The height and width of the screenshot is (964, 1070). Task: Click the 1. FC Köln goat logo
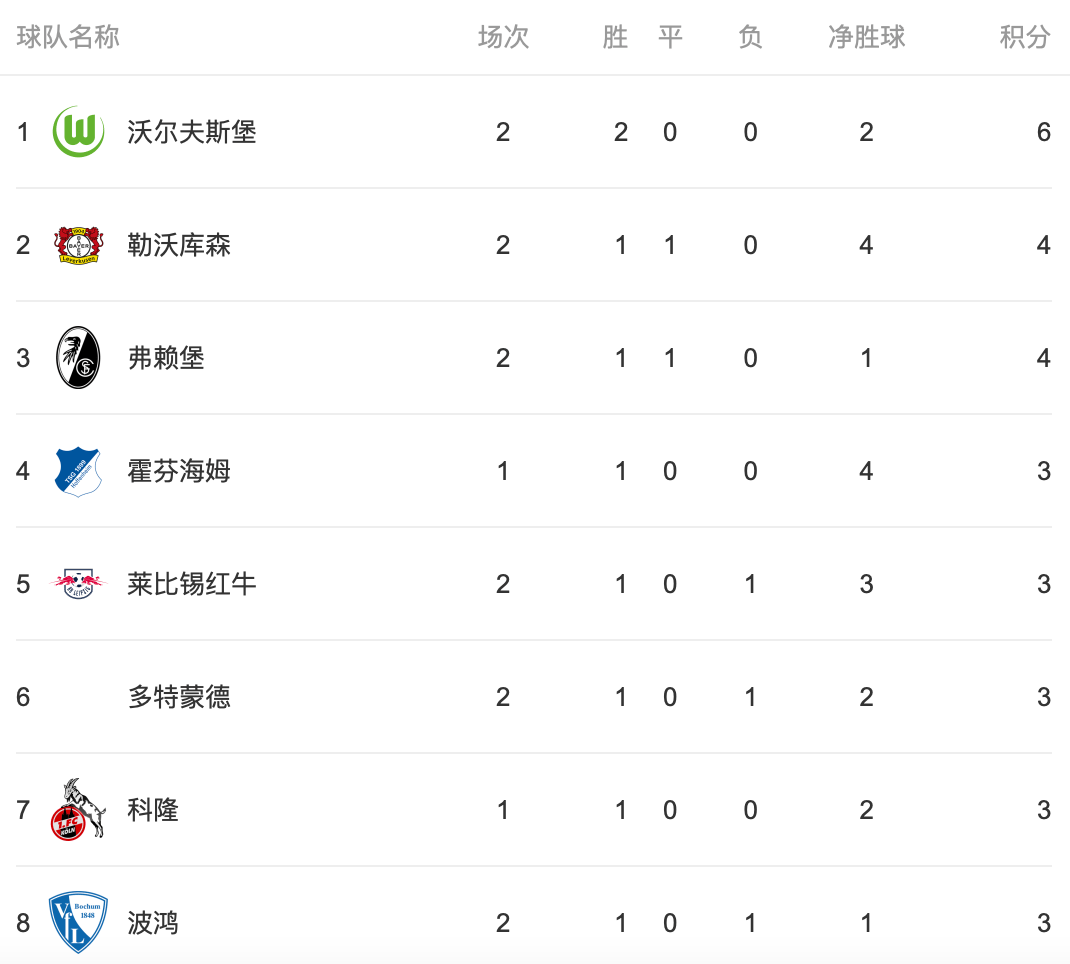click(78, 810)
